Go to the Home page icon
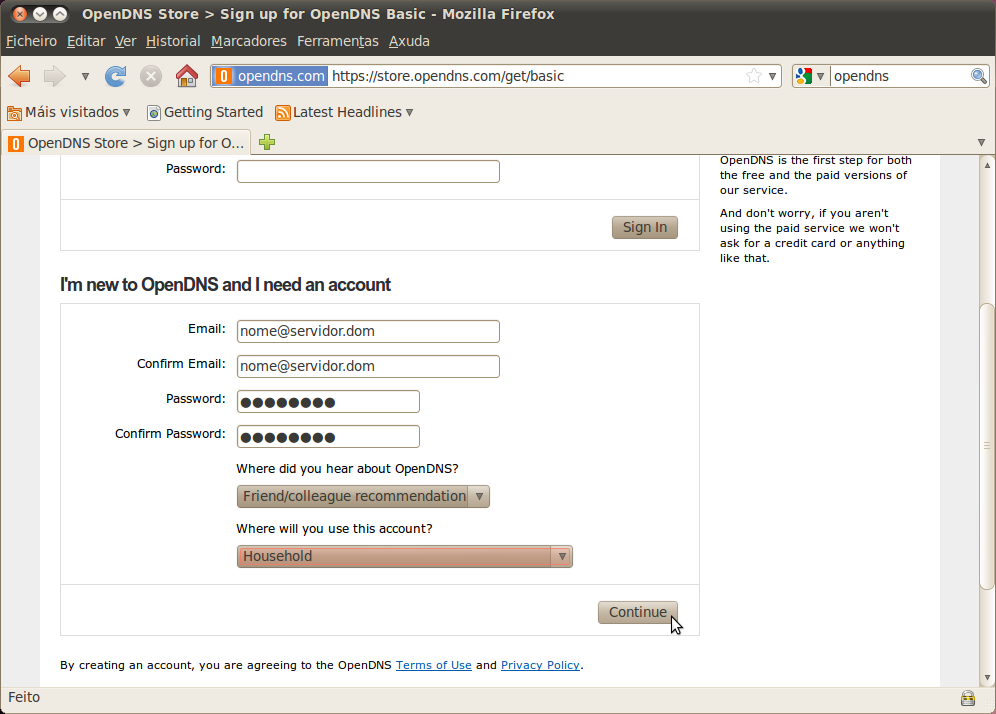Image resolution: width=996 pixels, height=714 pixels. coord(187,76)
